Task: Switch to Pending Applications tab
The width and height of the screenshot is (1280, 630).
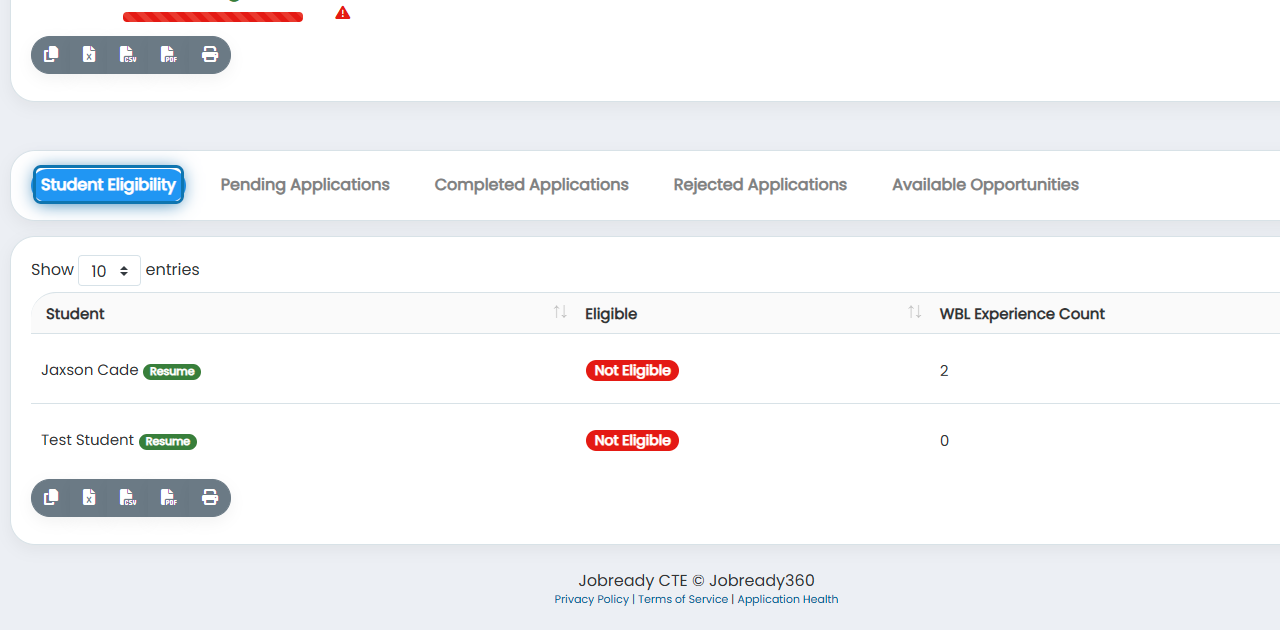Action: [x=305, y=185]
